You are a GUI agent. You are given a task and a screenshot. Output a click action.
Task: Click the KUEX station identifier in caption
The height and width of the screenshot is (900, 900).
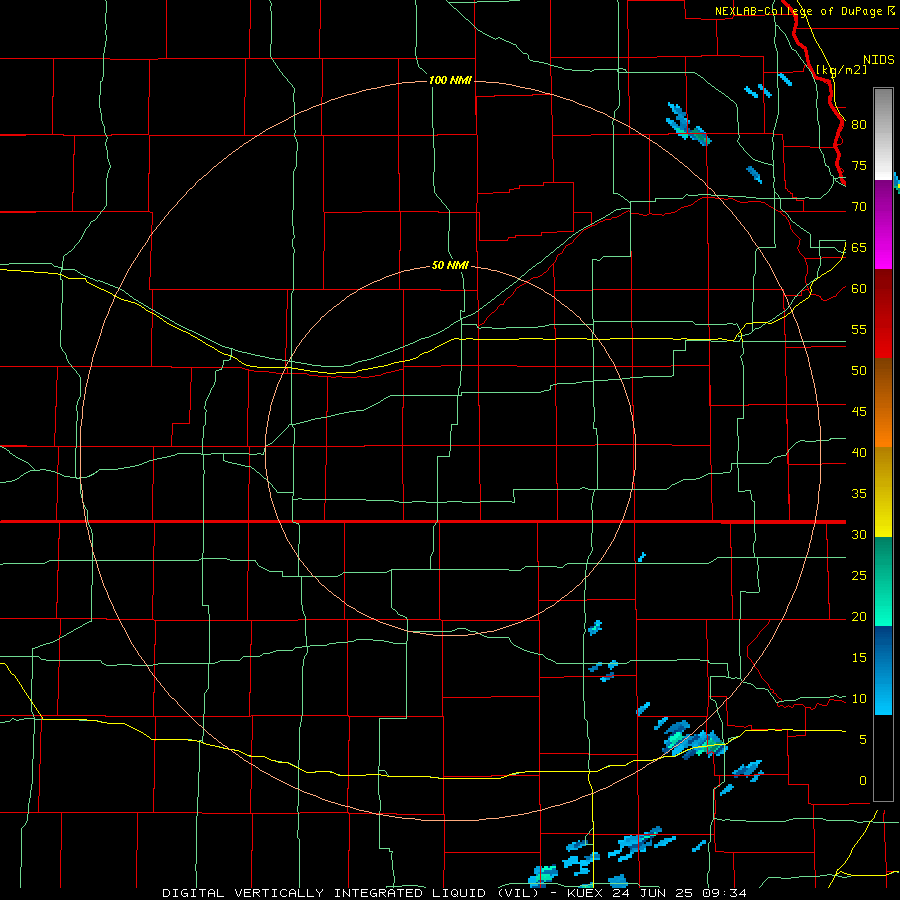[585, 893]
